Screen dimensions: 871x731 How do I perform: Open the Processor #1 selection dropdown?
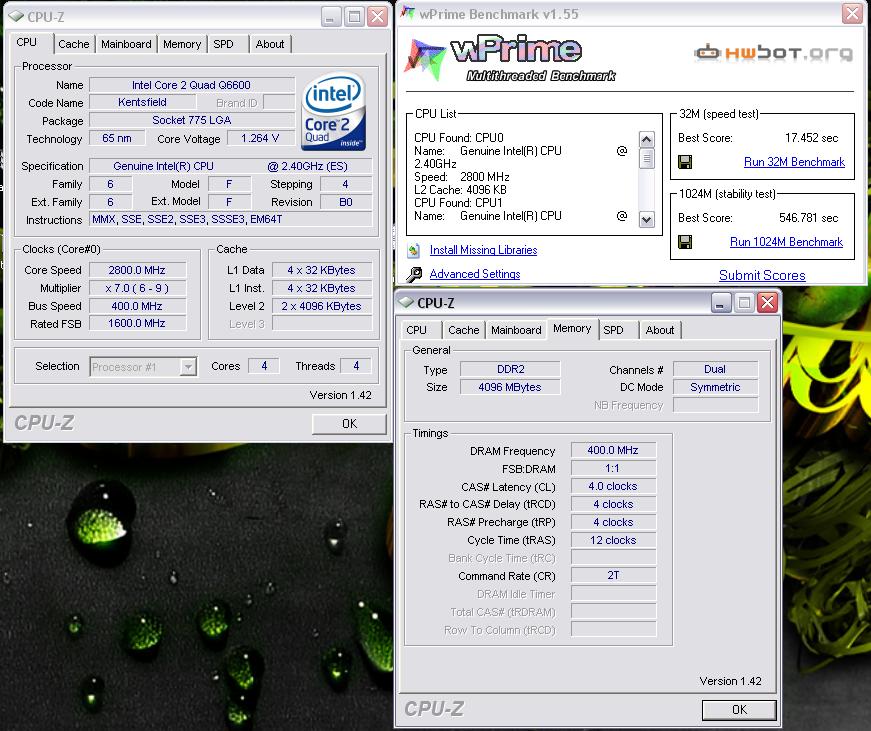coord(188,367)
